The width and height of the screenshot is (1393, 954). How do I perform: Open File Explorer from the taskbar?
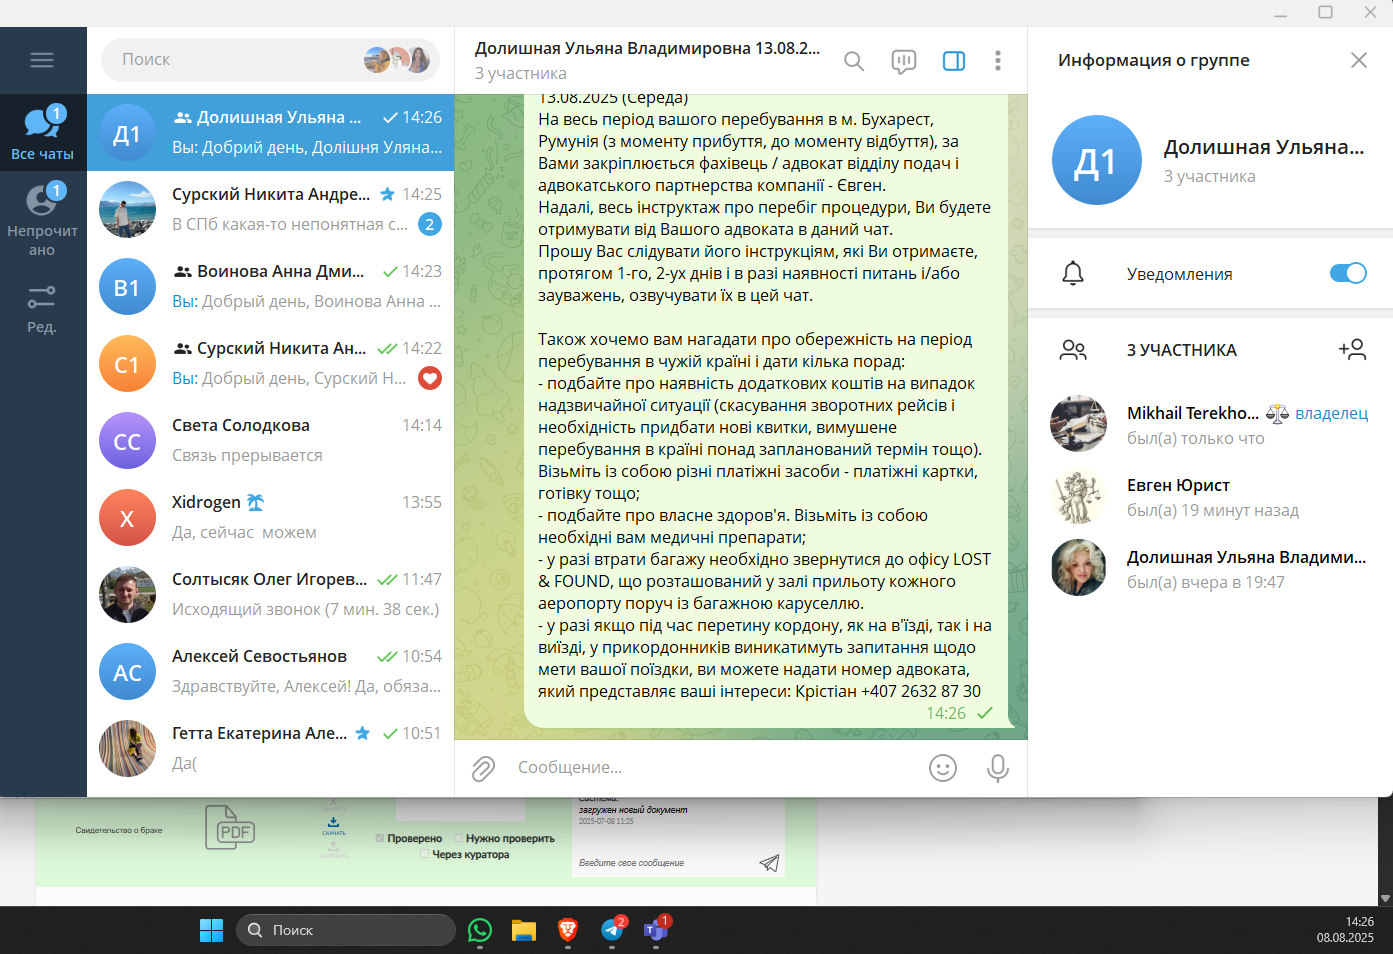pos(524,930)
